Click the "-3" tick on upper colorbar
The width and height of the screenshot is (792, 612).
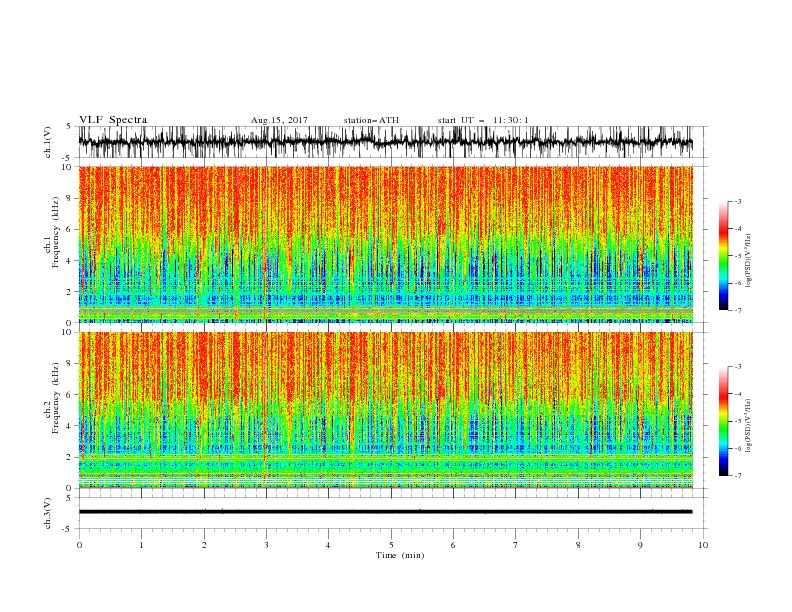[738, 201]
